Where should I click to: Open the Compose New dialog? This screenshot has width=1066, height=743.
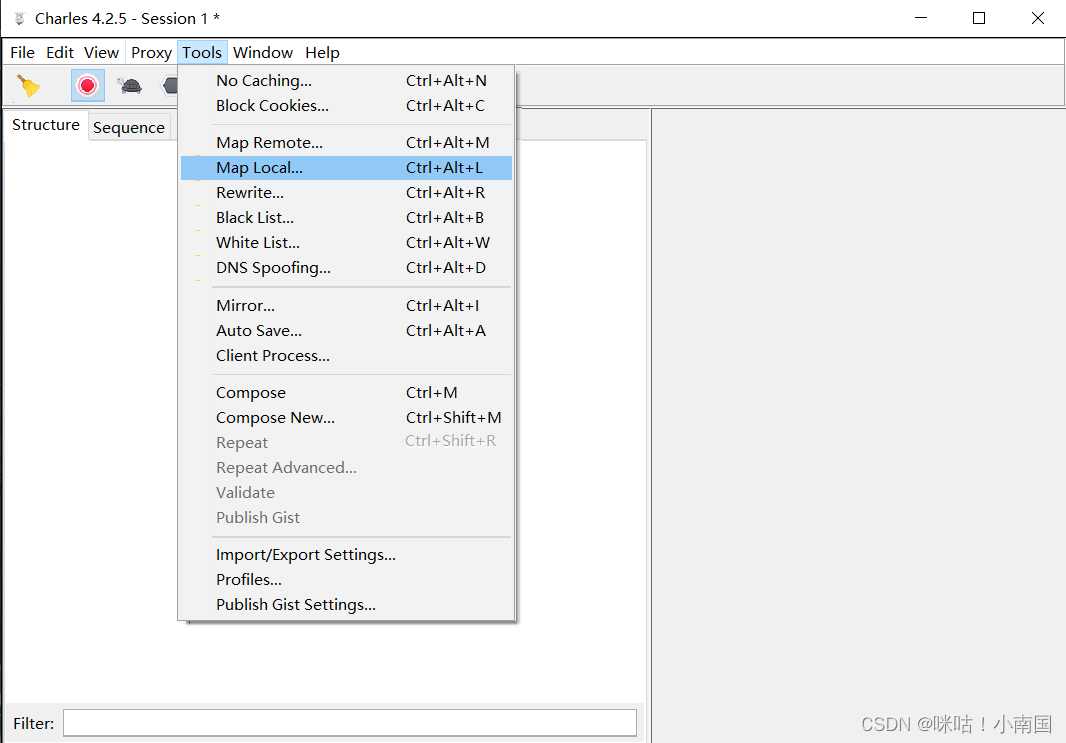point(275,417)
